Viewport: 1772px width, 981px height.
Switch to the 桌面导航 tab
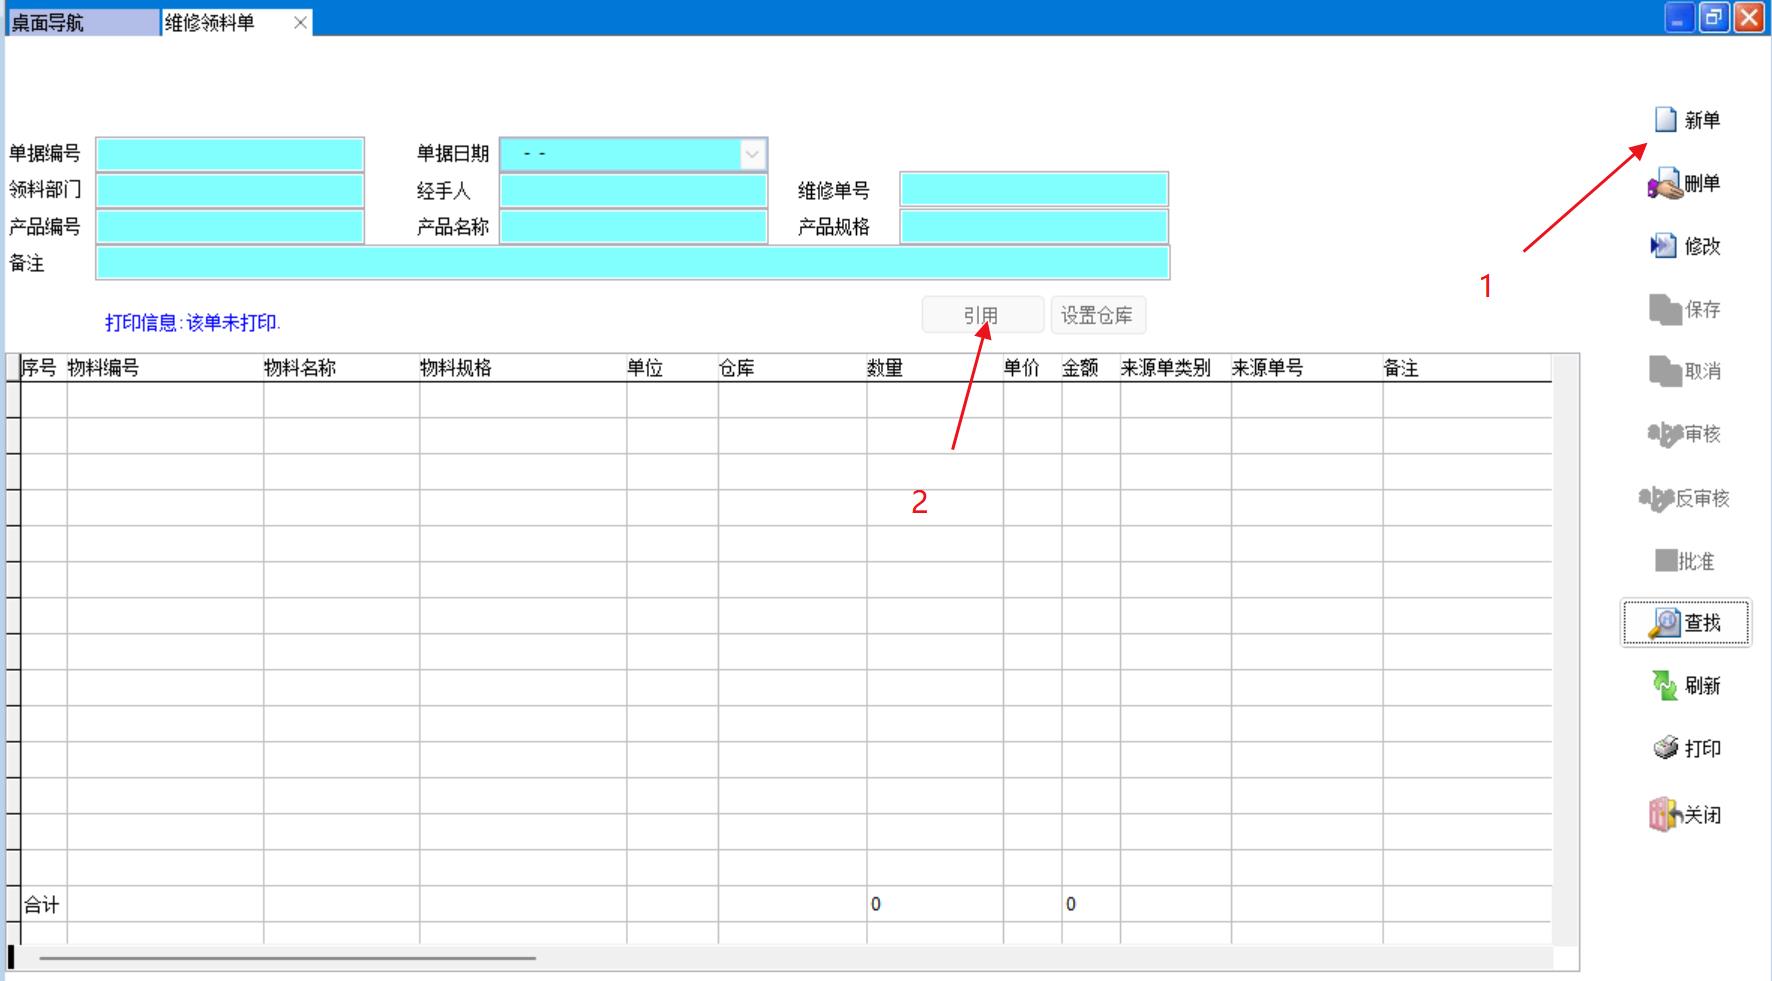[x=80, y=22]
